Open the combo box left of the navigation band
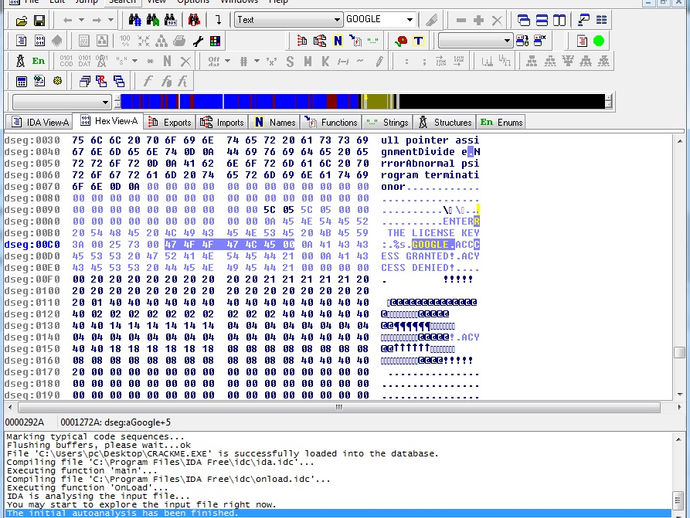This screenshot has width=690, height=518. [61, 102]
